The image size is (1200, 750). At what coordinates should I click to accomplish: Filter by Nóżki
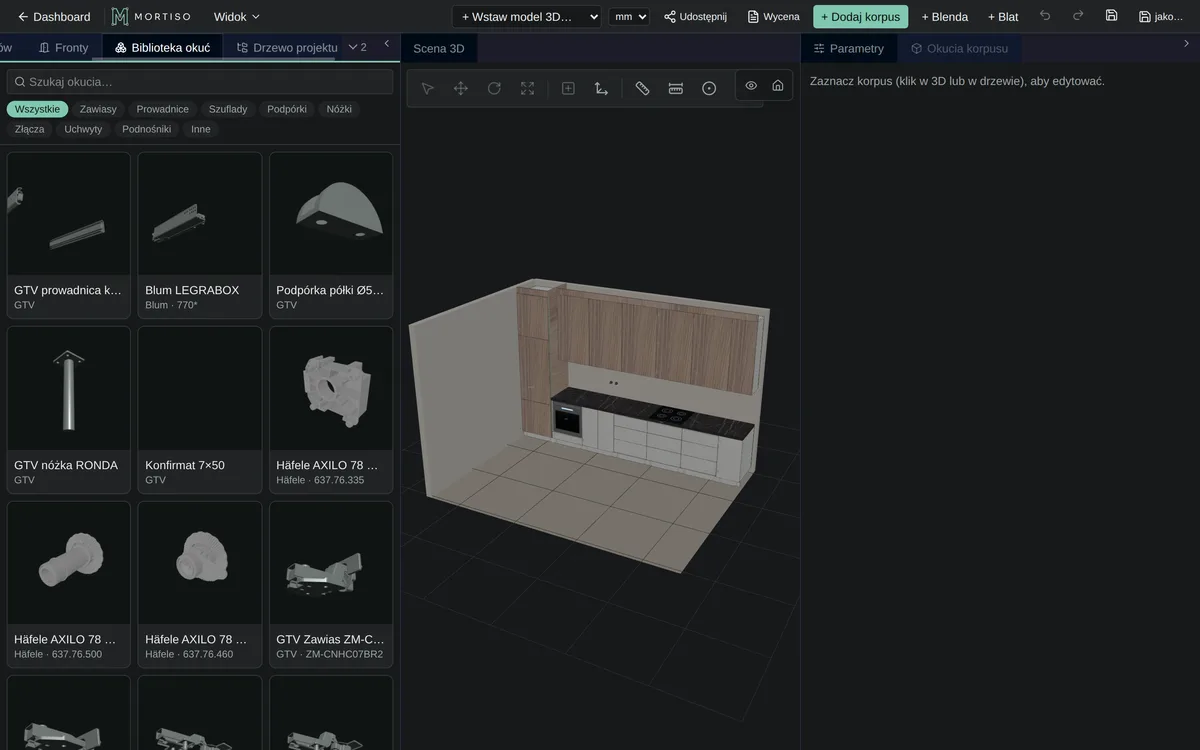[x=339, y=109]
